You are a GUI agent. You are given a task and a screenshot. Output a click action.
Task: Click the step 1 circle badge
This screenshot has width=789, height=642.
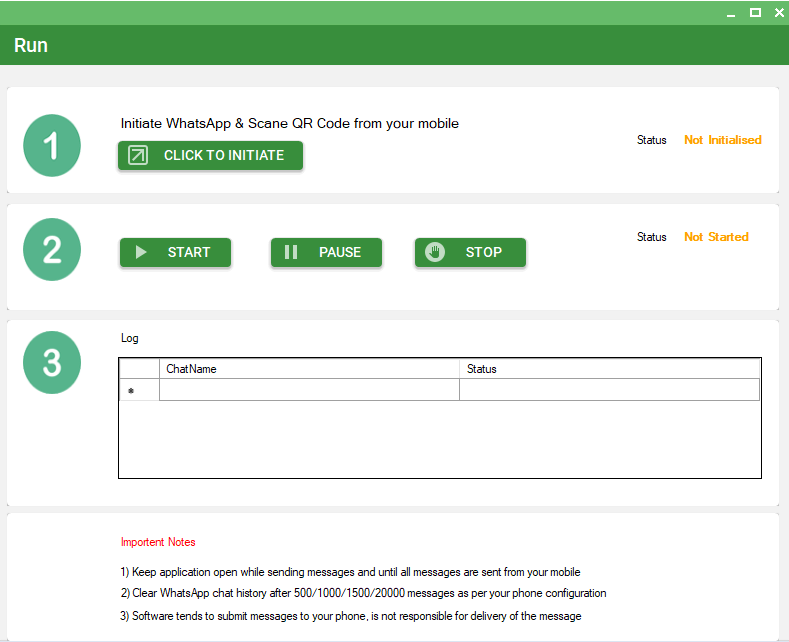tap(52, 146)
